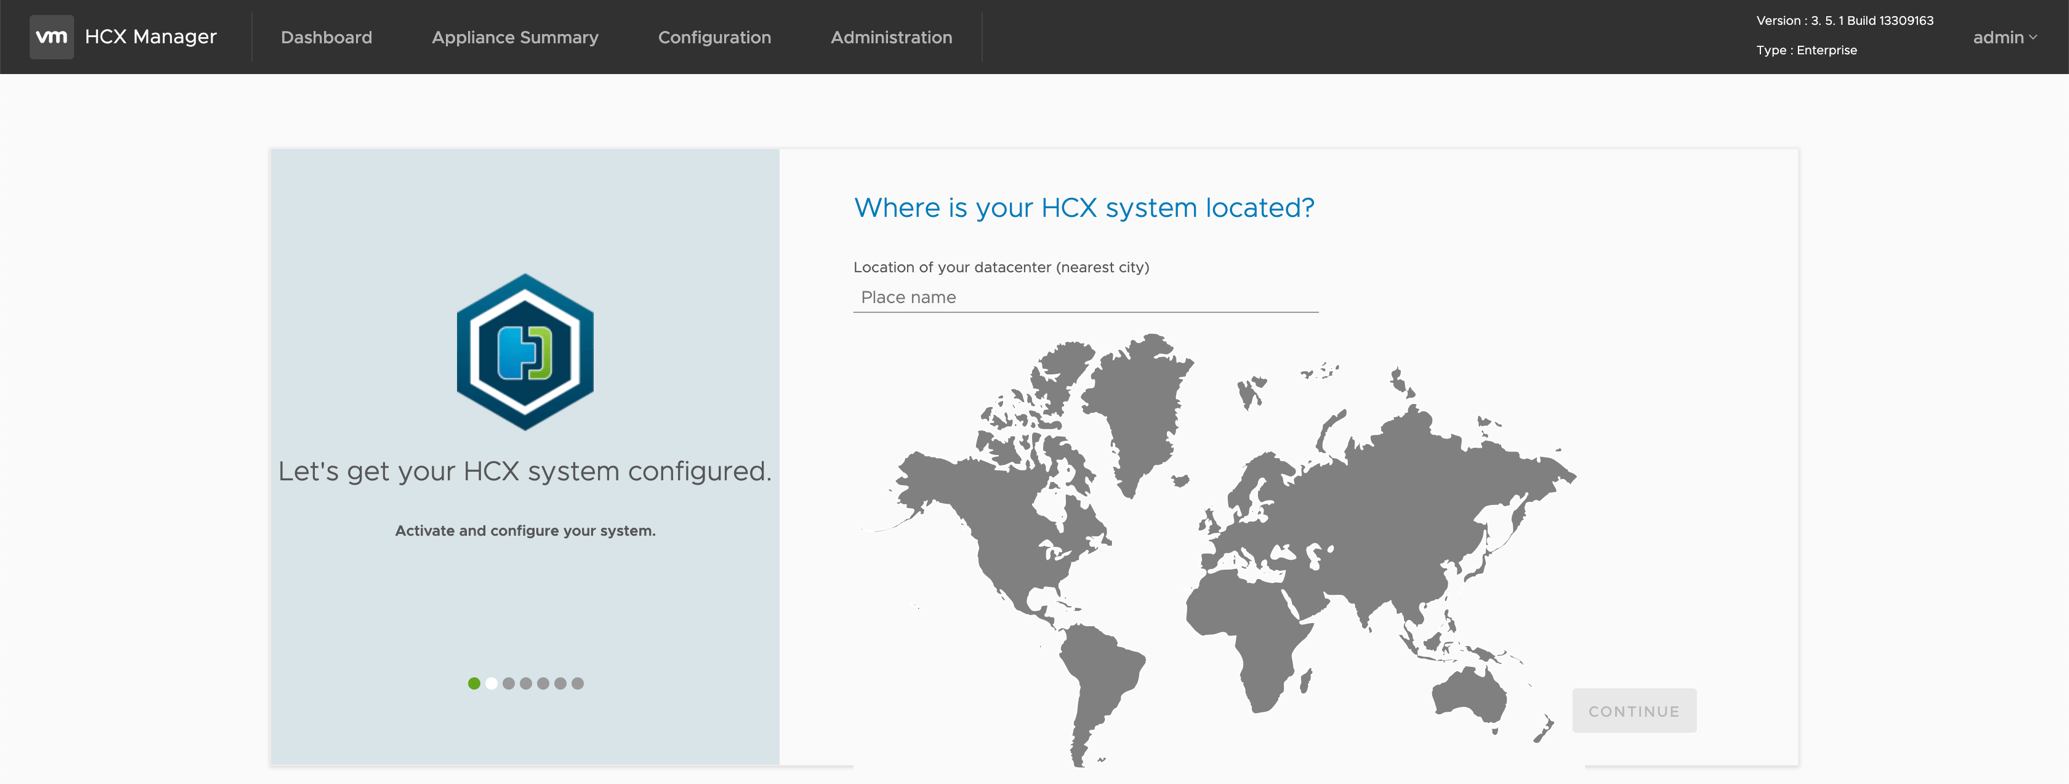Image resolution: width=2069 pixels, height=784 pixels.
Task: Click the fourth wizard step dot
Action: 526,684
